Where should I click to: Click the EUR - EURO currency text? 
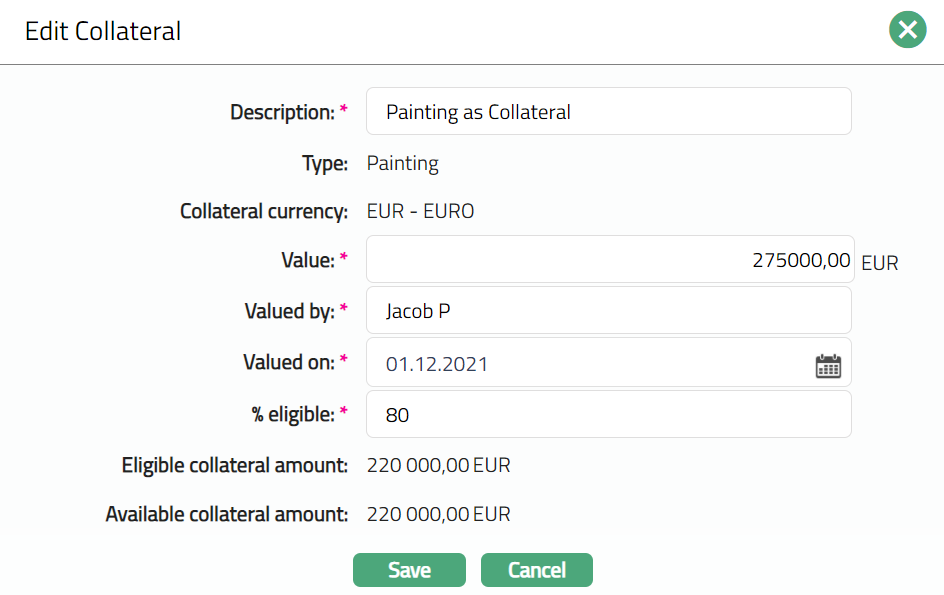(420, 211)
